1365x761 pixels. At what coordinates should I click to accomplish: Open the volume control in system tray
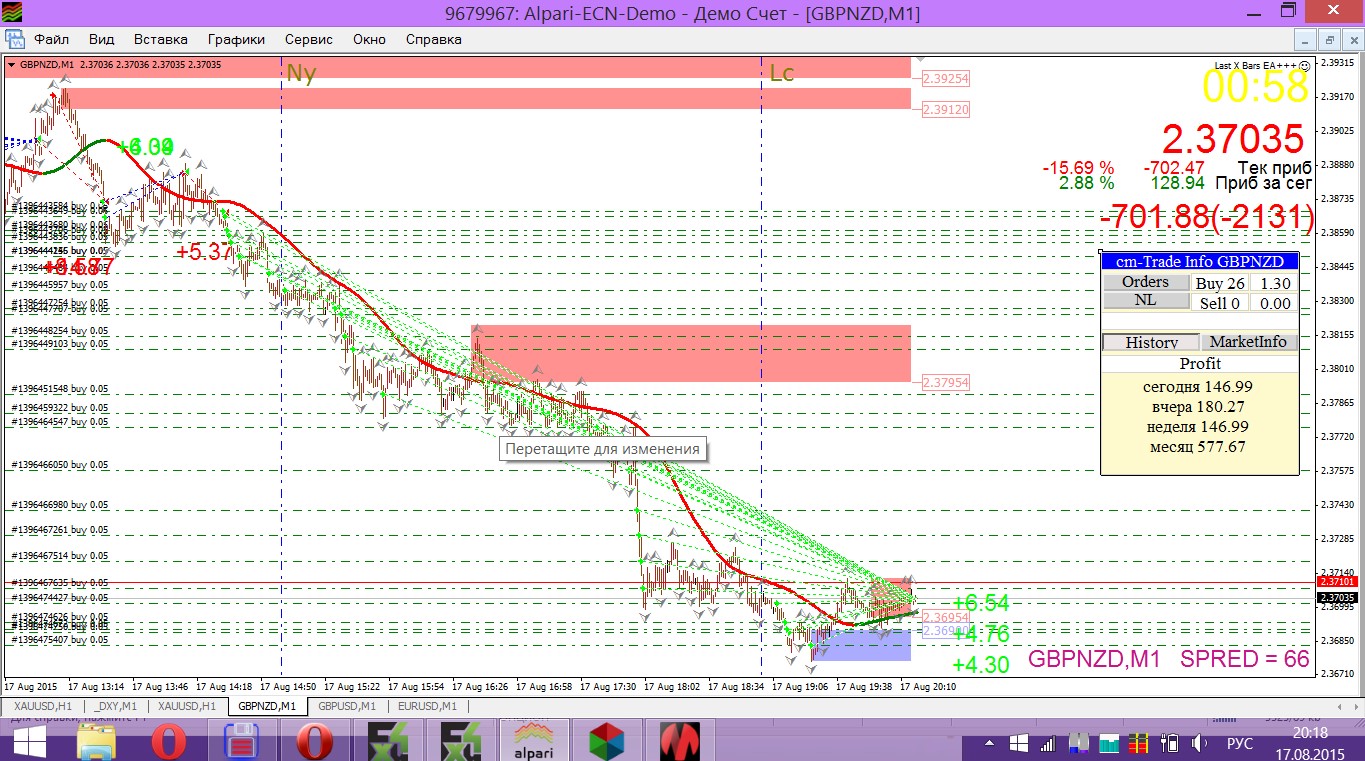coord(1200,743)
